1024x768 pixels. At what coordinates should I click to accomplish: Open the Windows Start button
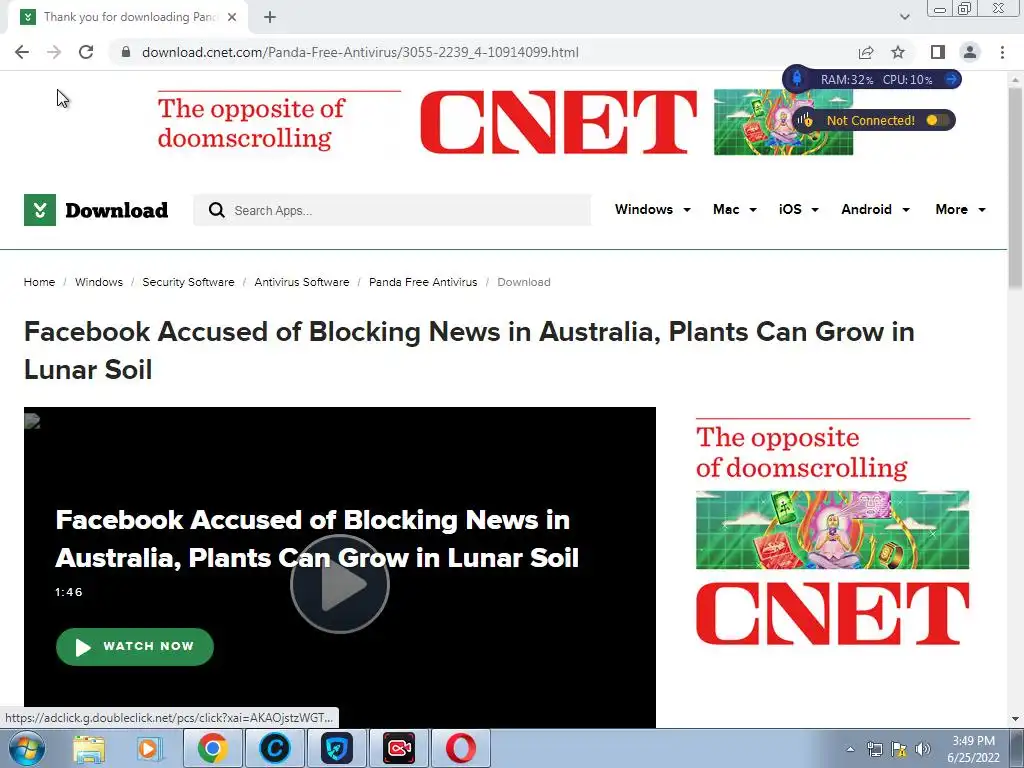coord(25,748)
